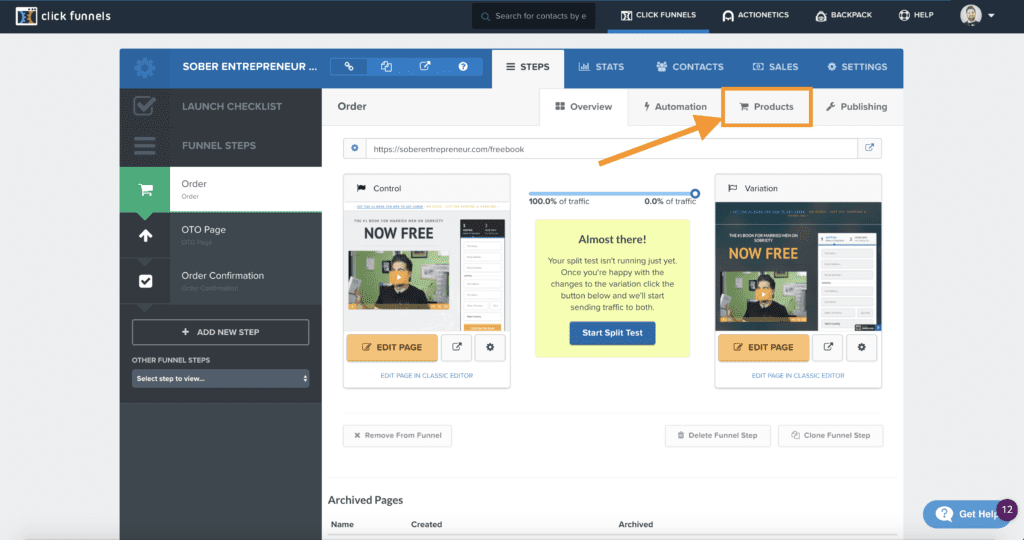The height and width of the screenshot is (540, 1024).
Task: Open user avatar account menu
Action: coord(977,15)
